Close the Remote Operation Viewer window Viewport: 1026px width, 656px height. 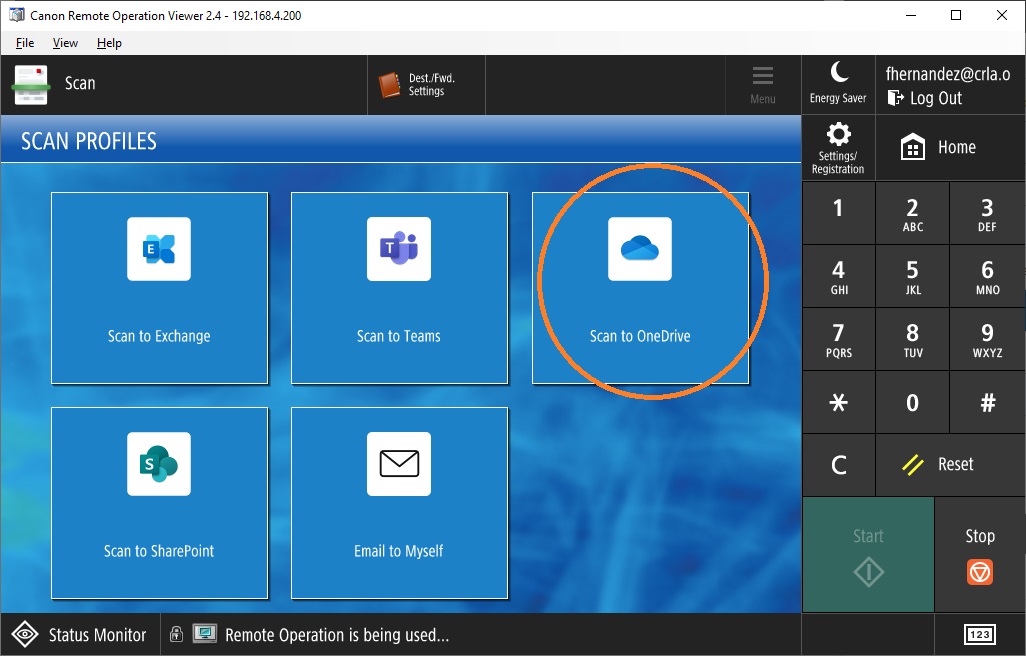coord(1002,15)
